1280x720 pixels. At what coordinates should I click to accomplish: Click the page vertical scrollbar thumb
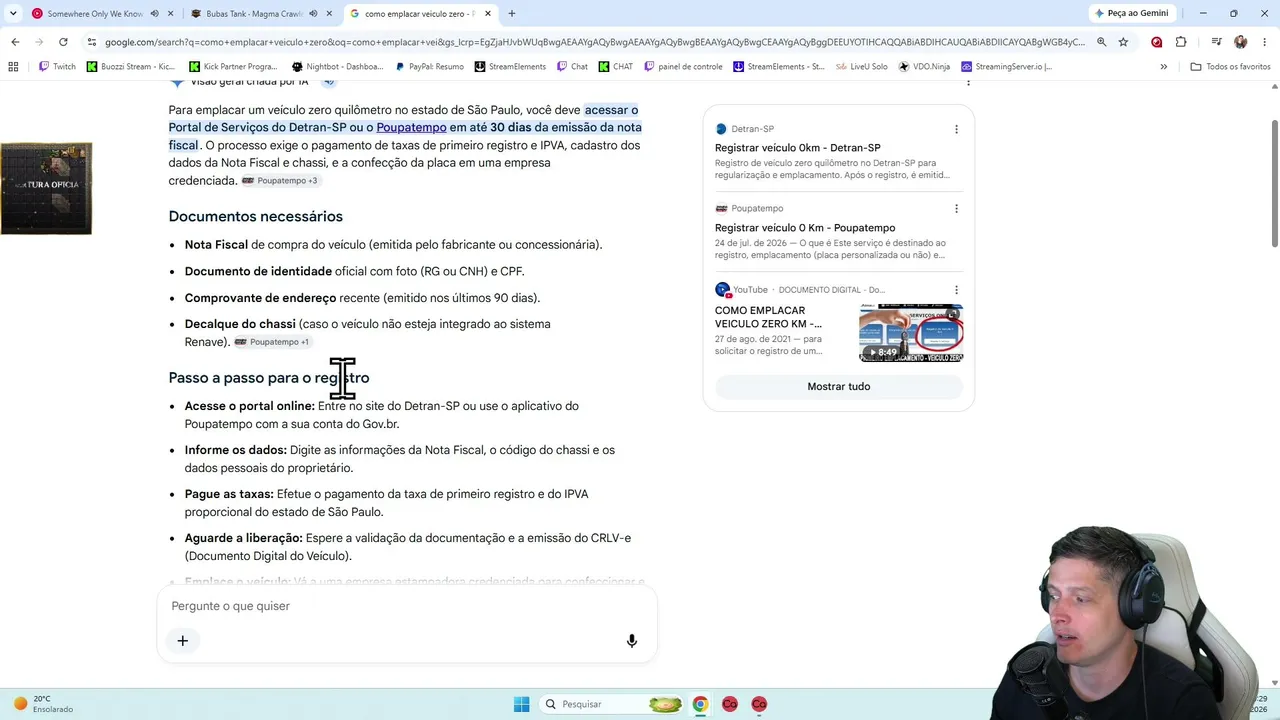tap(1274, 182)
